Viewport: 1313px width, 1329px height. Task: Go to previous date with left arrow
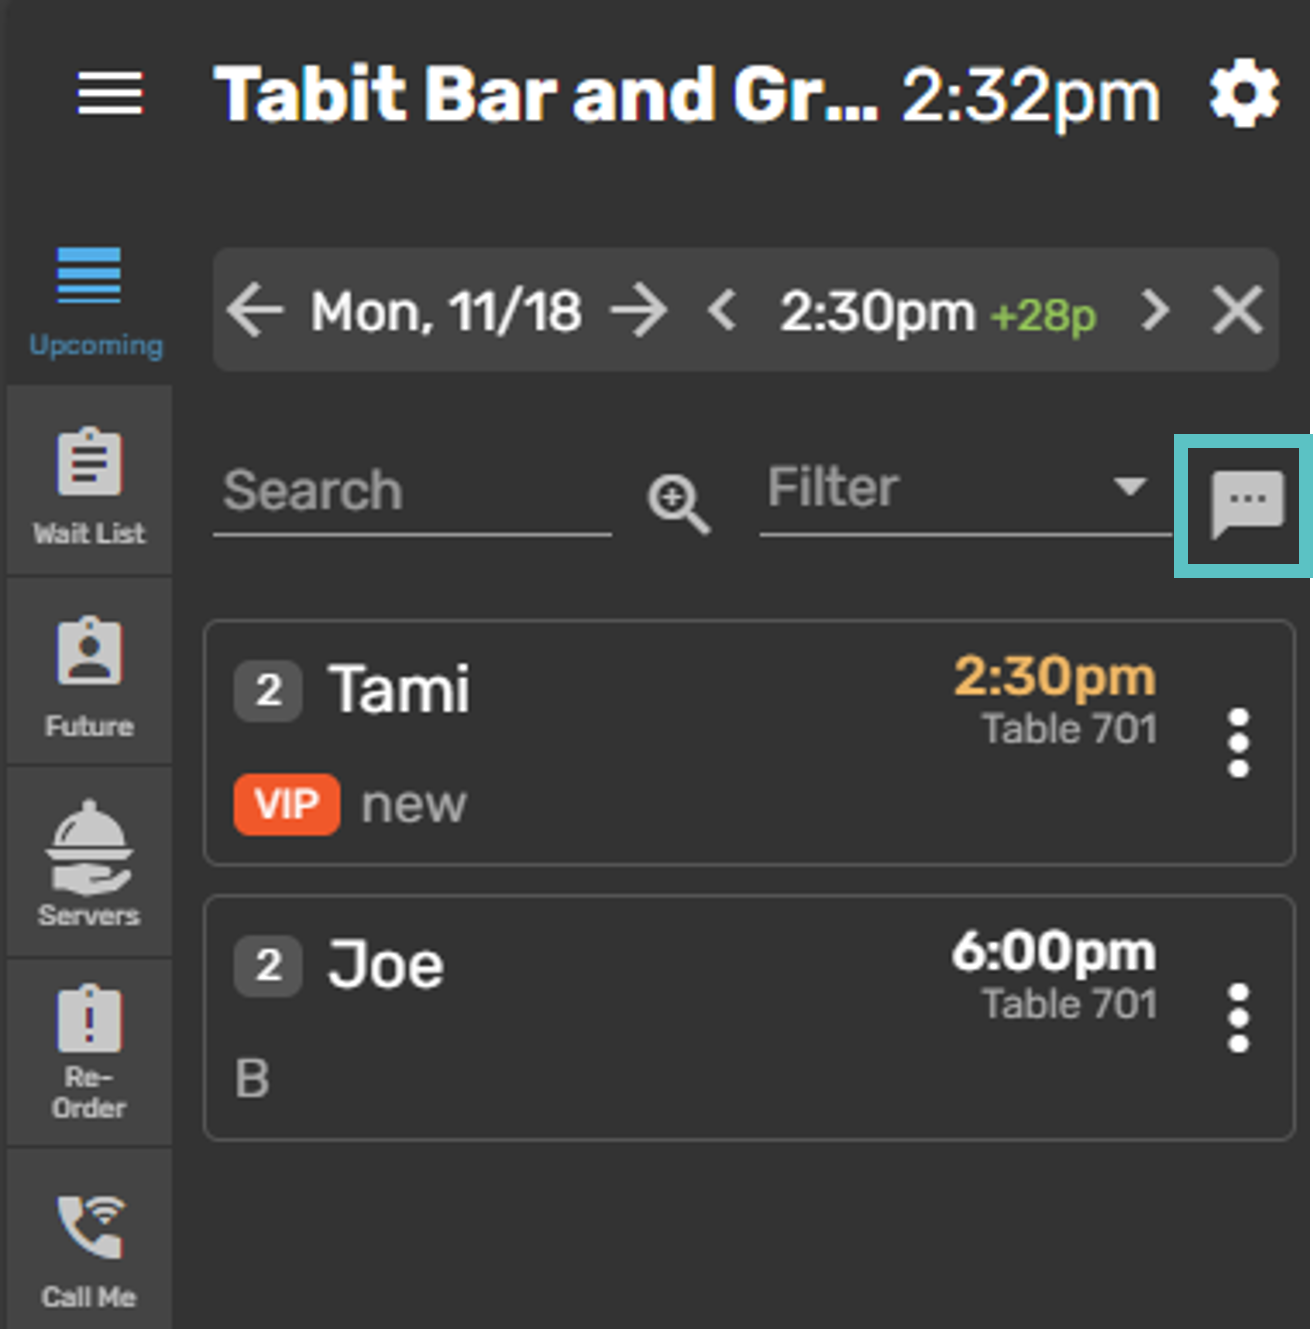[x=254, y=311]
